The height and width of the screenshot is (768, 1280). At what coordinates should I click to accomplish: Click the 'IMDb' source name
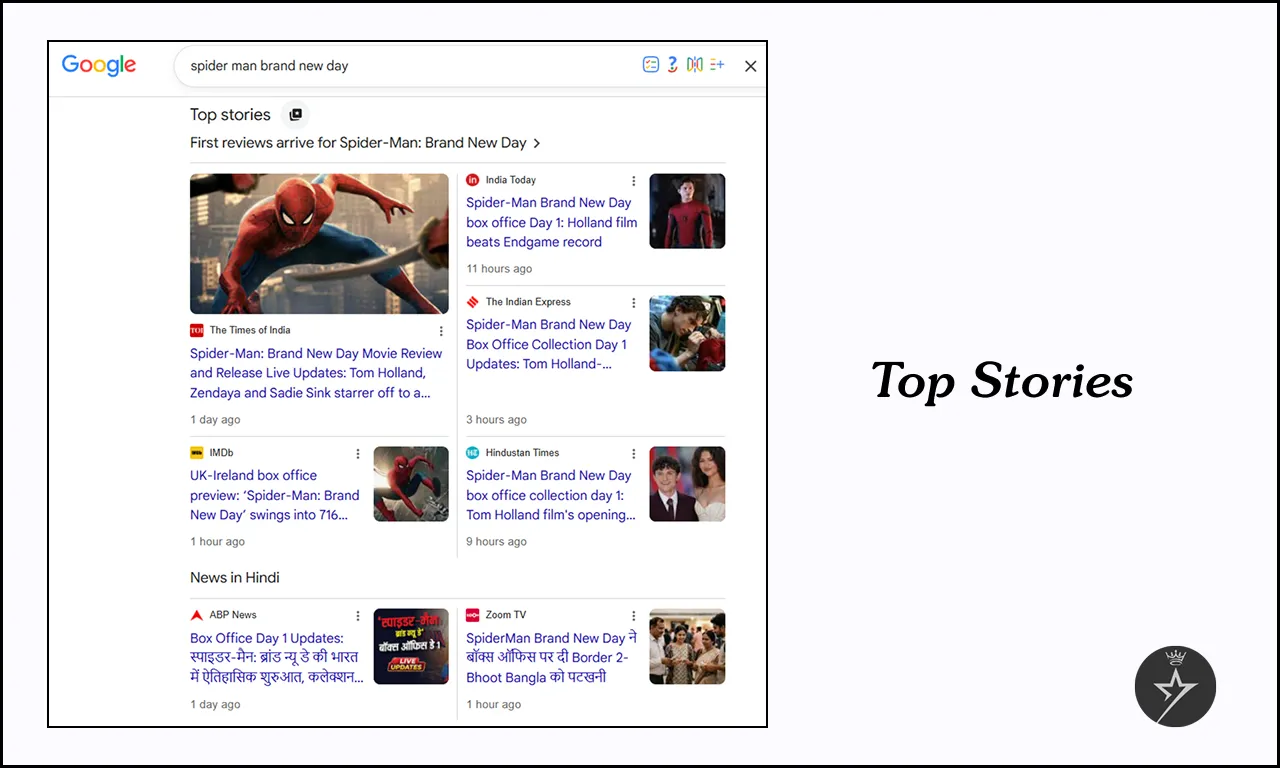tap(221, 453)
